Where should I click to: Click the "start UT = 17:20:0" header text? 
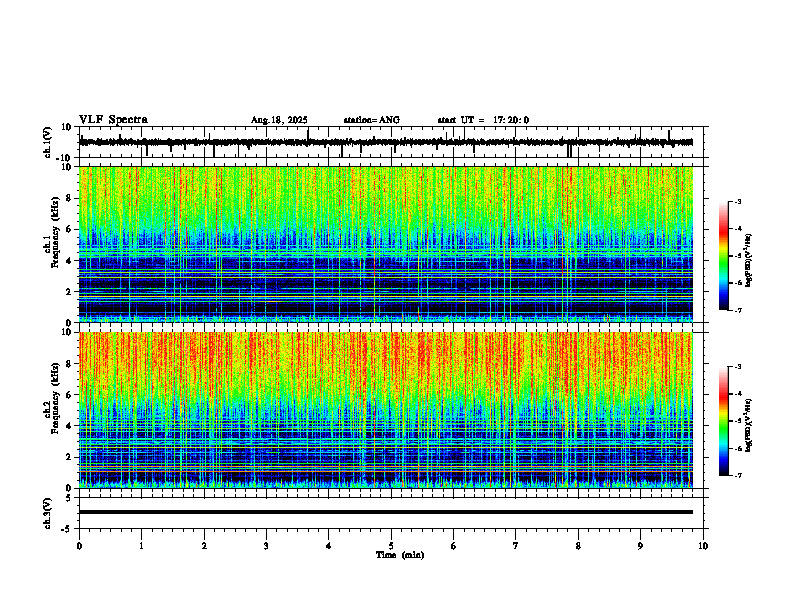pyautogui.click(x=483, y=120)
